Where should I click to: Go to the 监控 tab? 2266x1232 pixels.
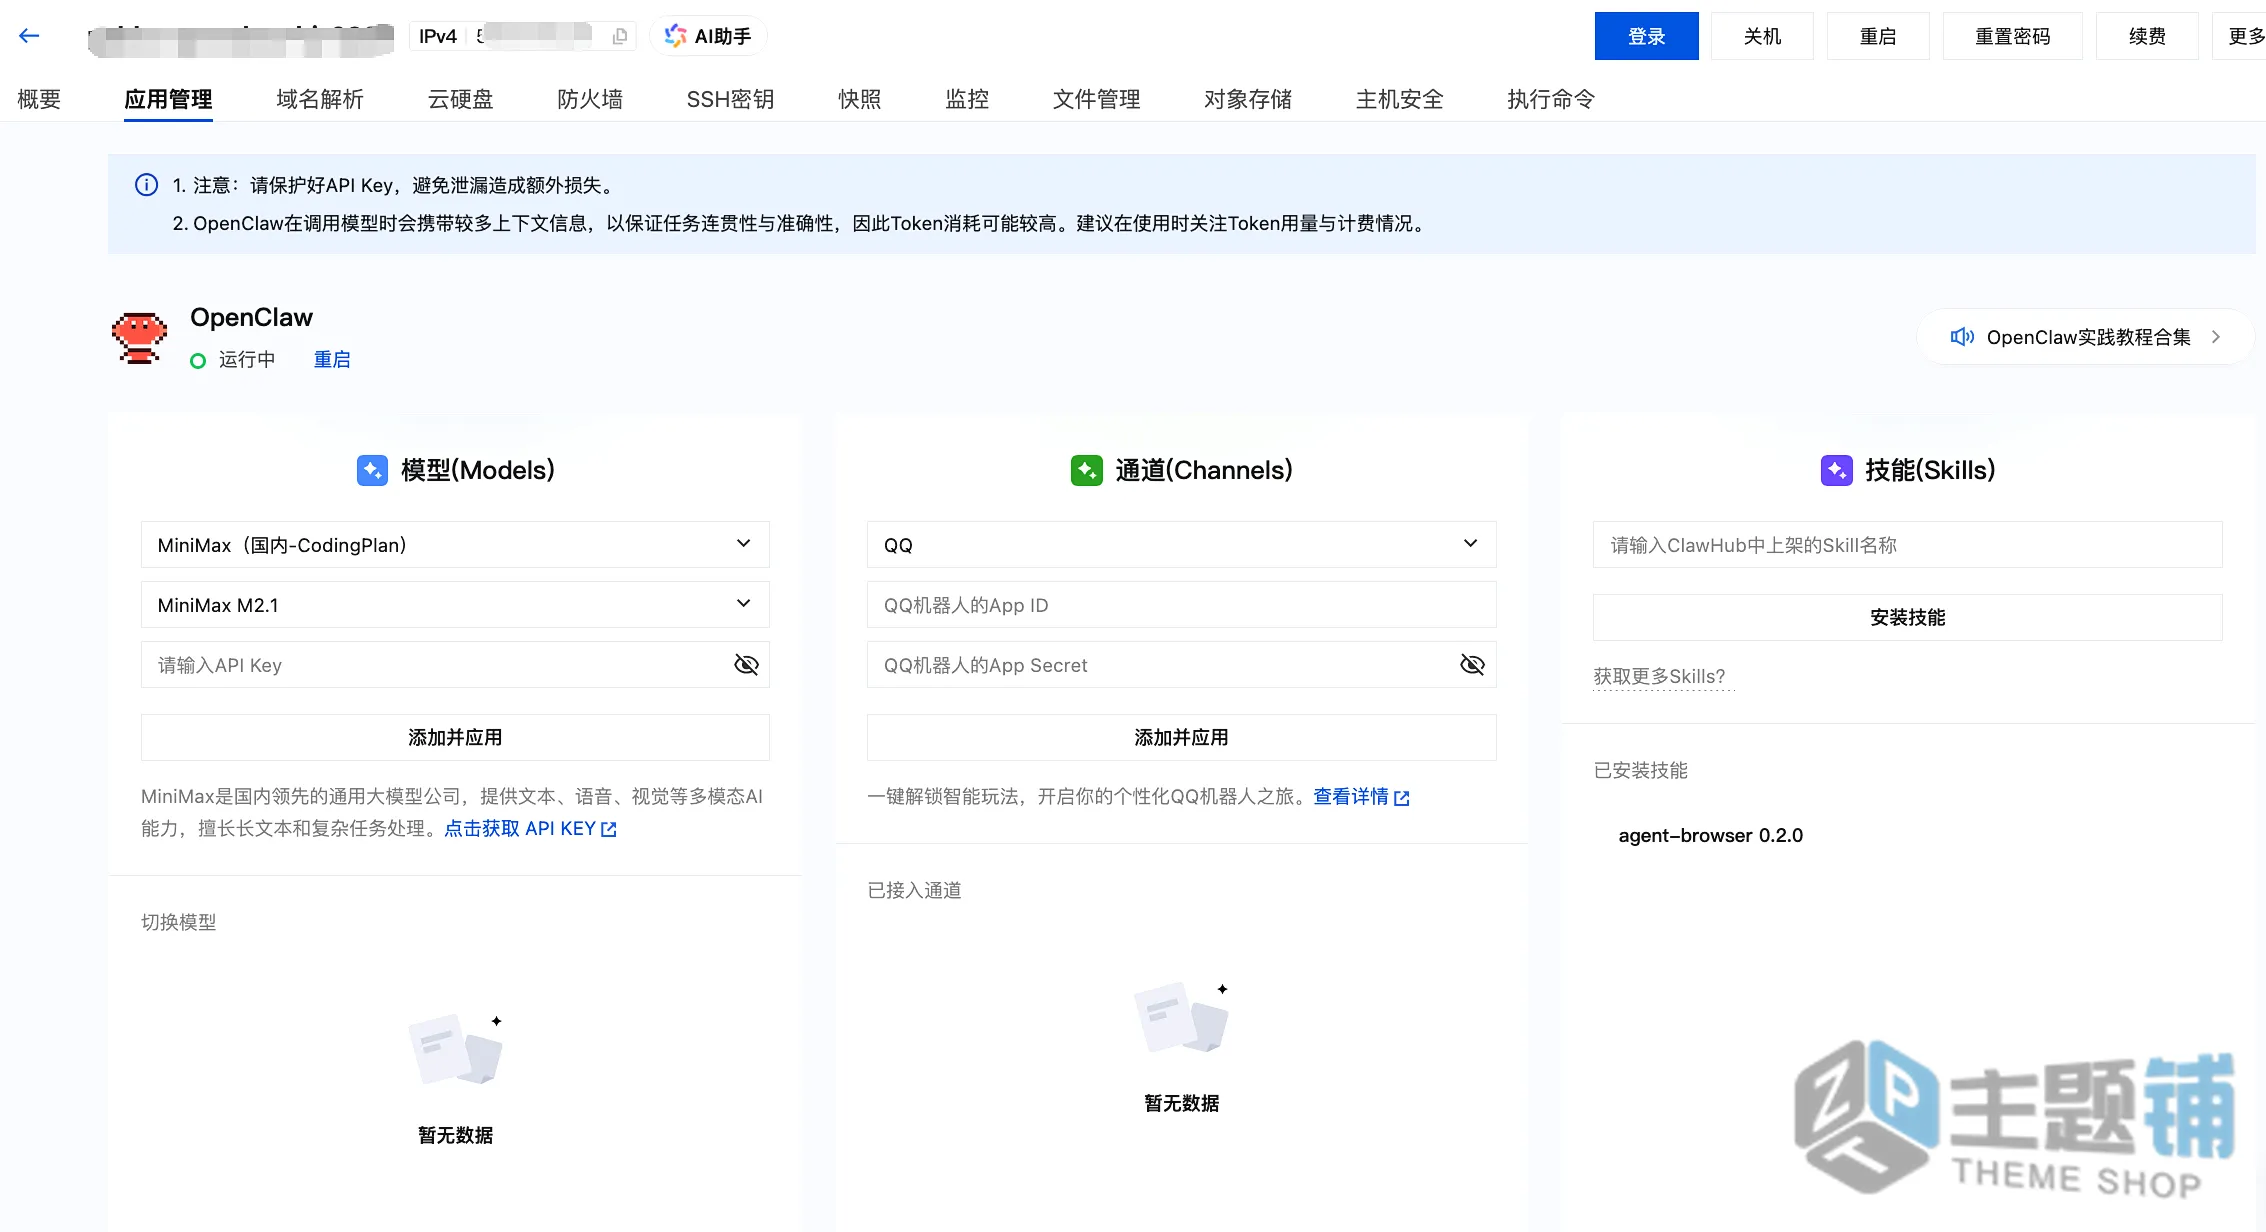coord(967,99)
